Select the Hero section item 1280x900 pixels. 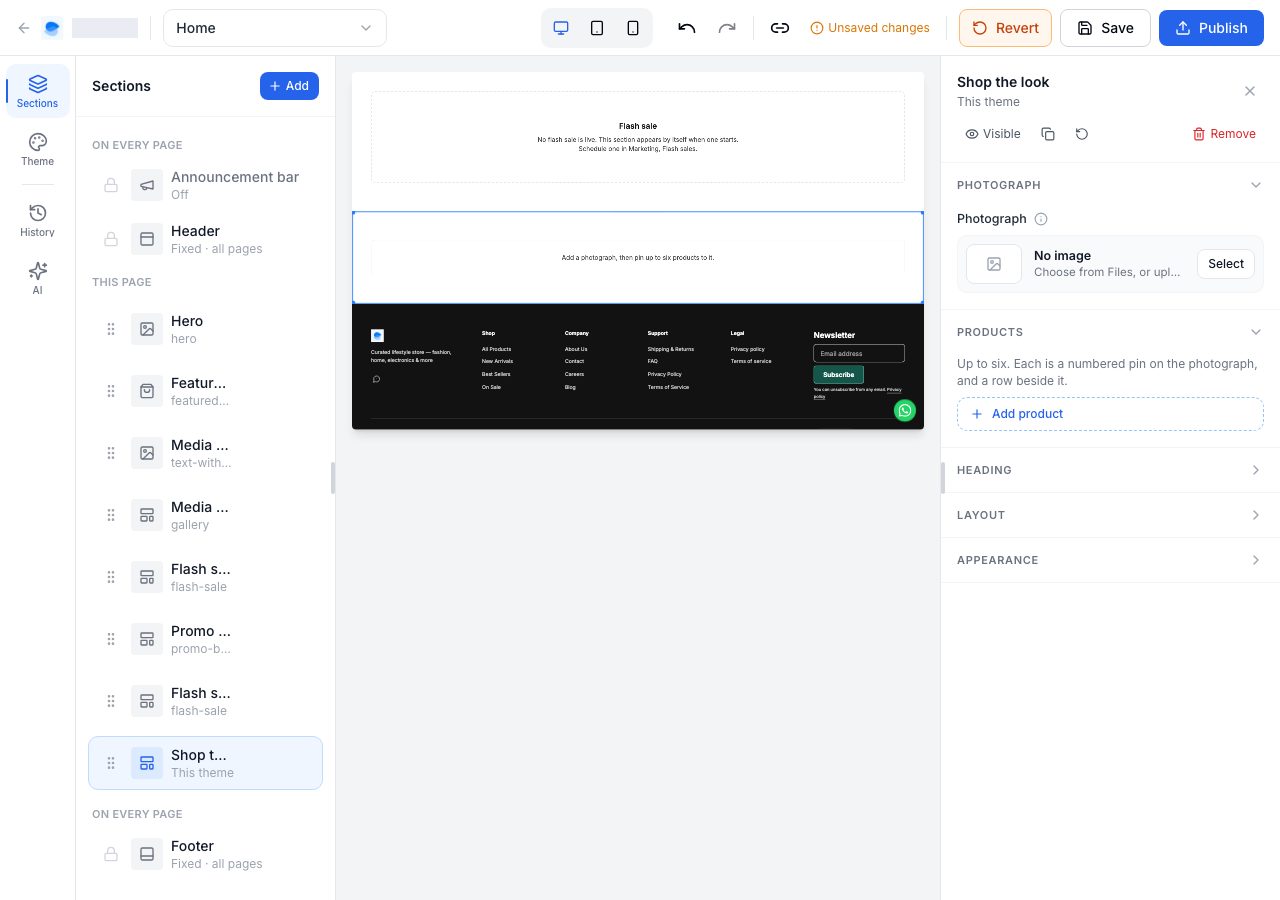point(205,329)
